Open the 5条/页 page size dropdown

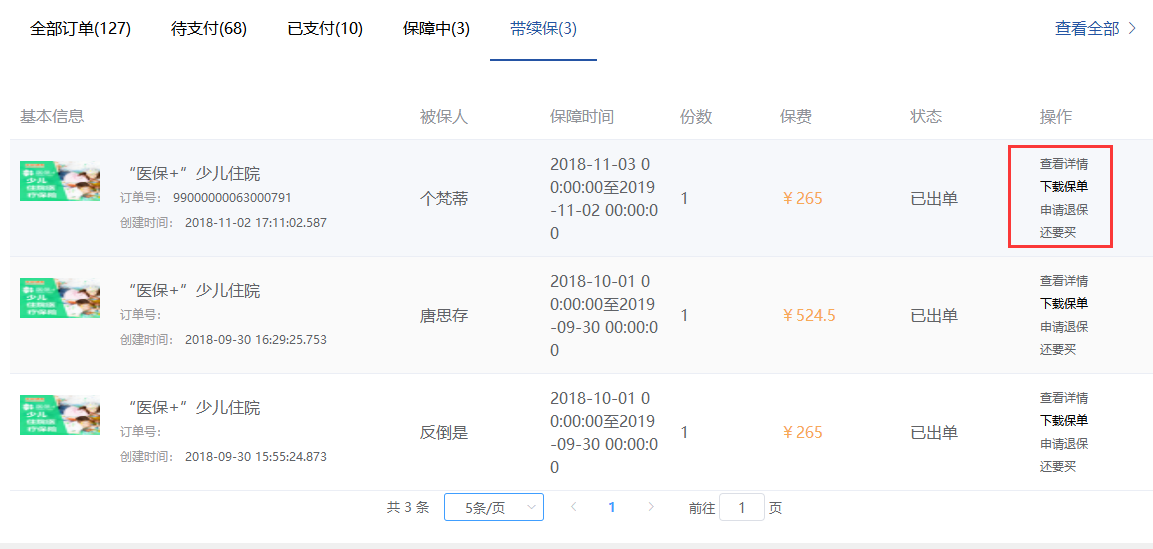tap(493, 507)
